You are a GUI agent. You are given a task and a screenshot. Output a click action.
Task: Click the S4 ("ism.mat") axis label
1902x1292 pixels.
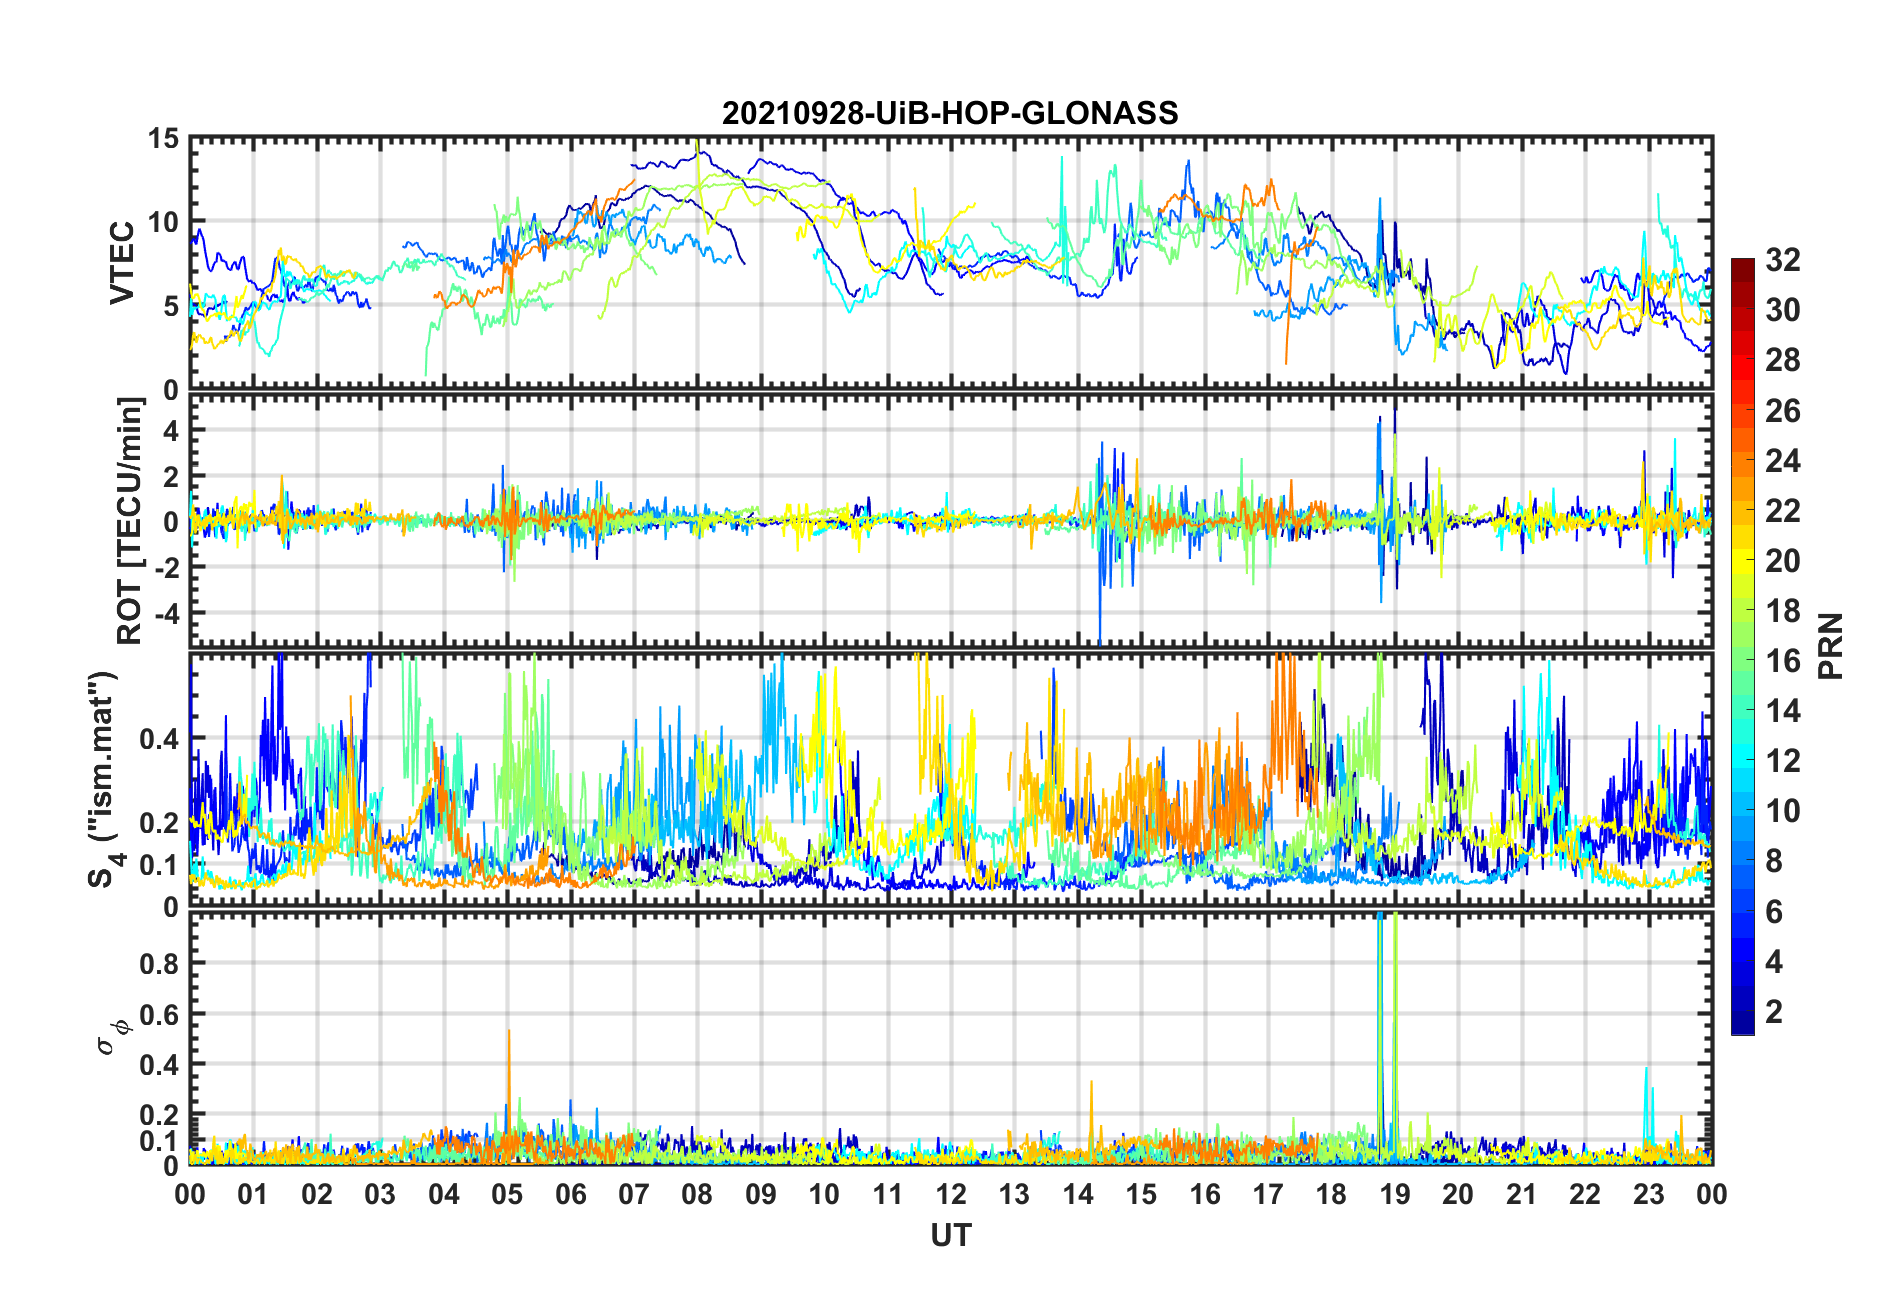click(x=103, y=780)
